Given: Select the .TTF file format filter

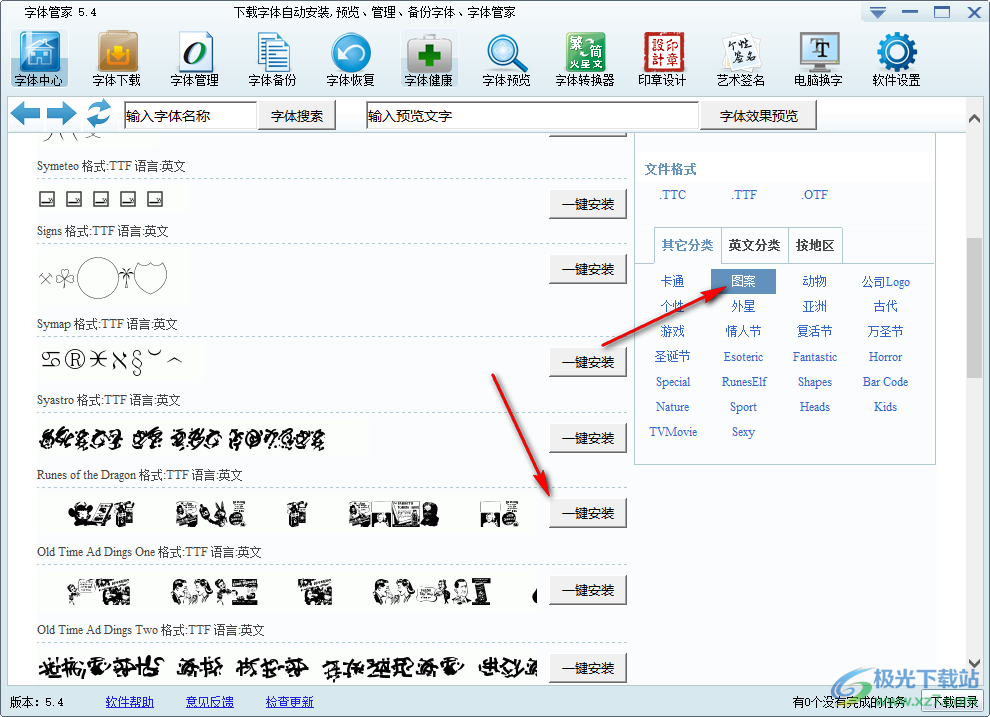Looking at the screenshot, I should 744,195.
